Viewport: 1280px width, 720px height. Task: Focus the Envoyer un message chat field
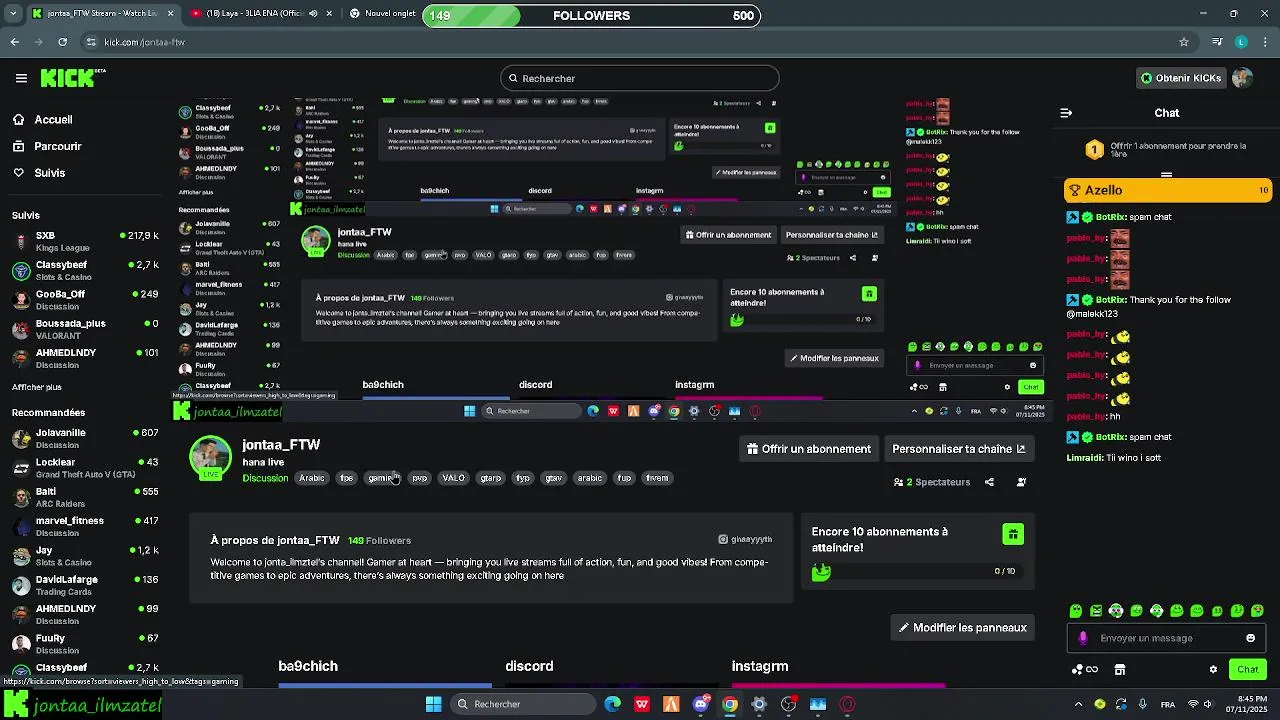[x=1165, y=638]
